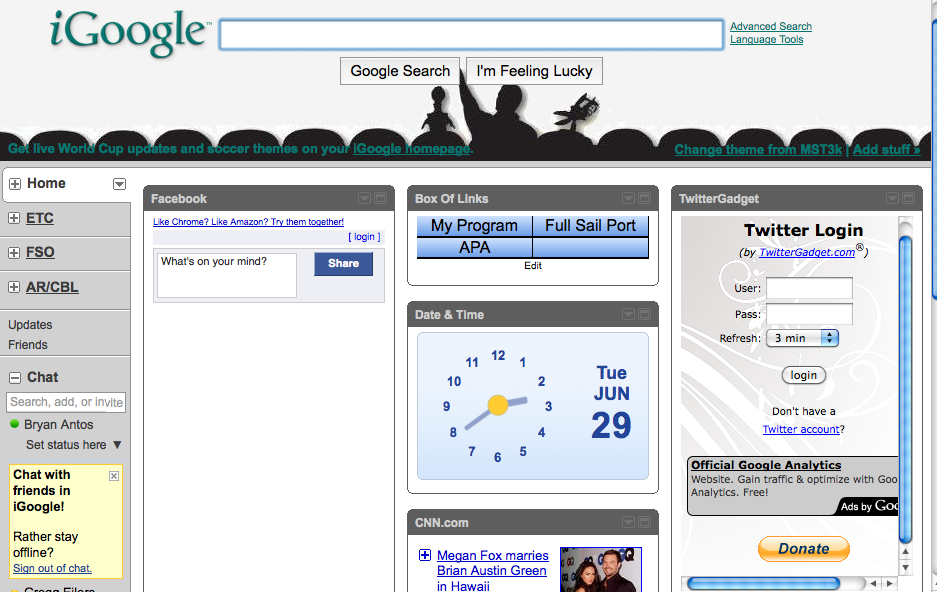This screenshot has width=937, height=592.
Task: Open the Set status here dropdown arrow
Action: pos(117,445)
